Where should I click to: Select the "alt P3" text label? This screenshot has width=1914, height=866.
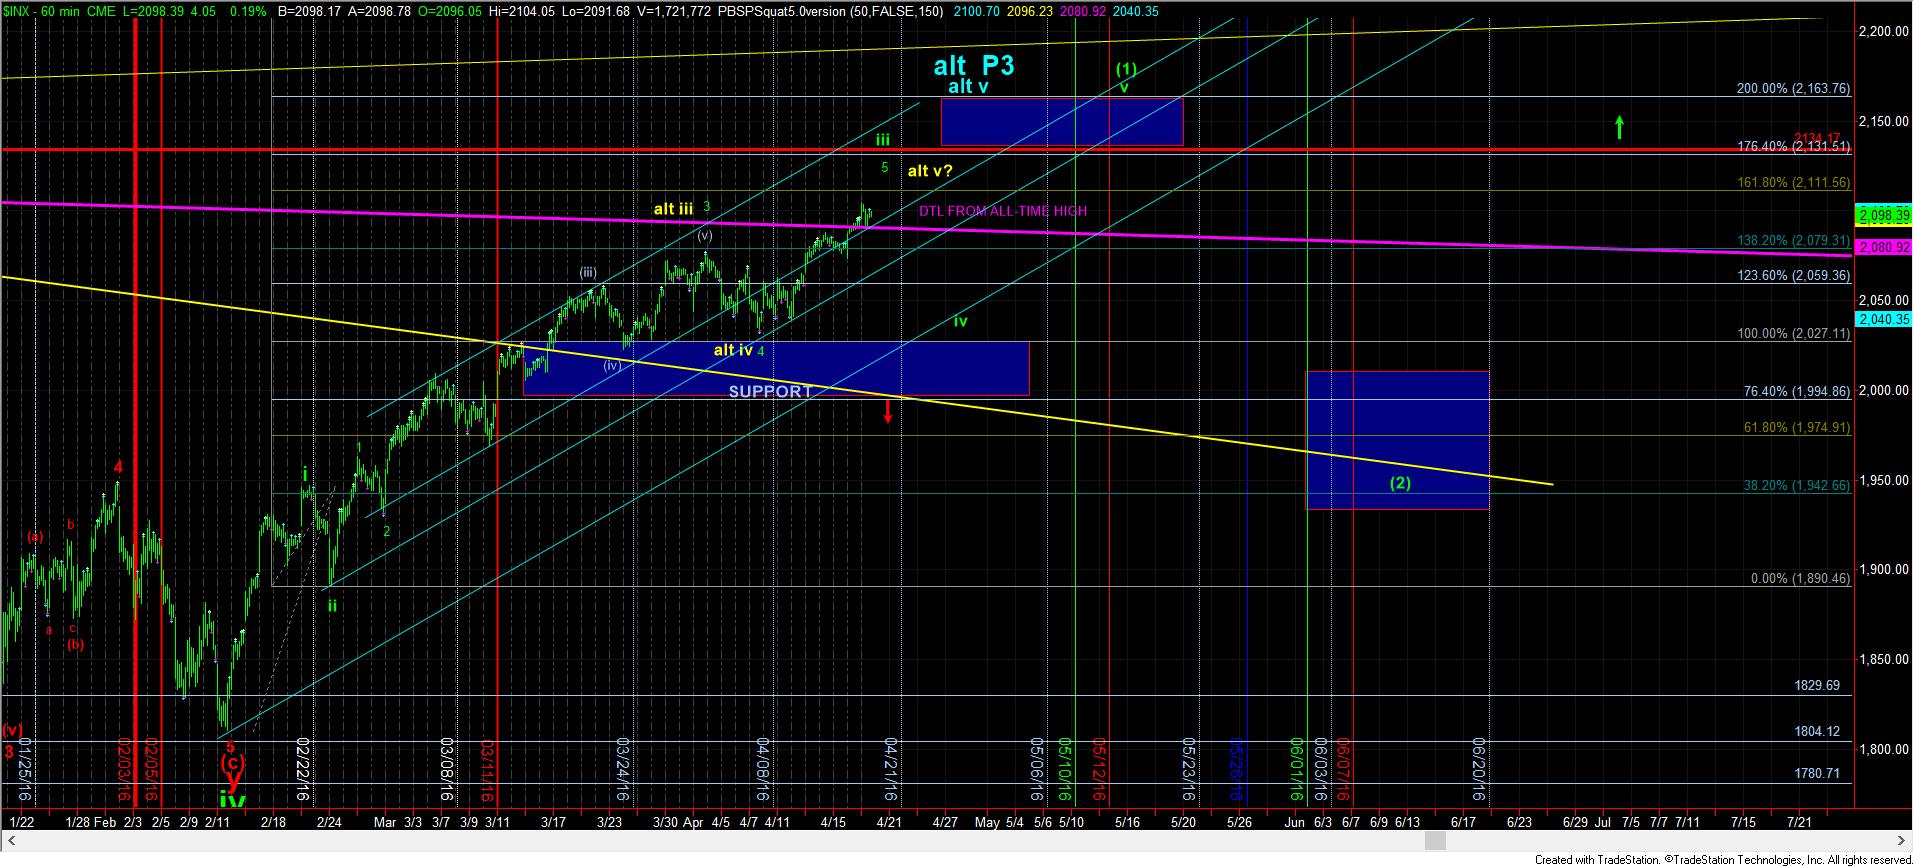973,66
